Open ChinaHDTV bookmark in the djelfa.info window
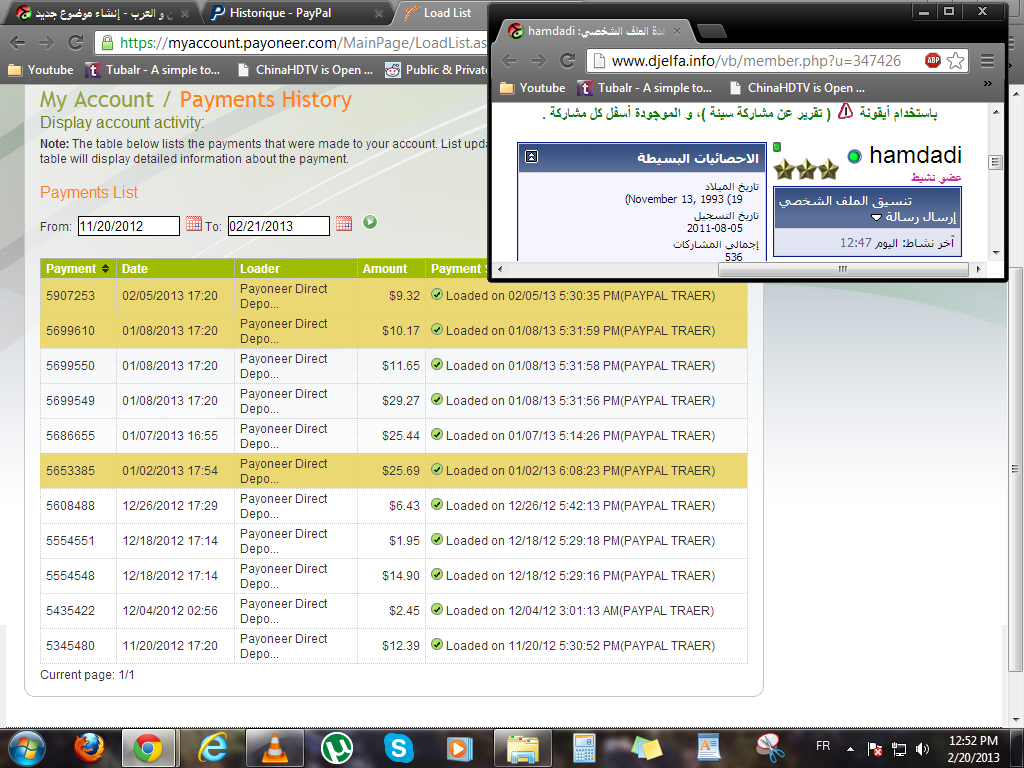 pos(797,88)
